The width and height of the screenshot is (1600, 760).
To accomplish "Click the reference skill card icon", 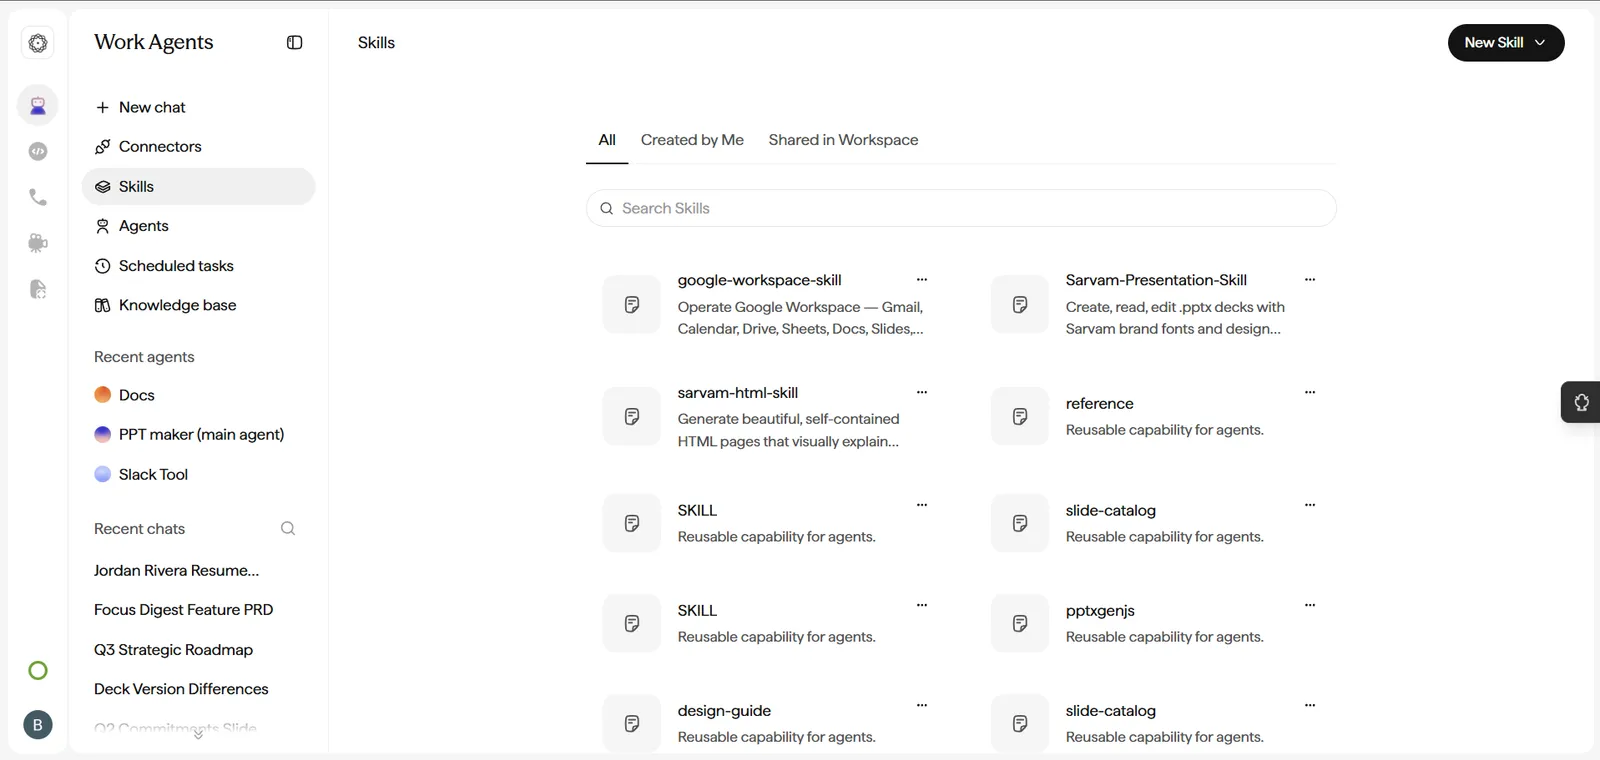I will [x=1020, y=417].
